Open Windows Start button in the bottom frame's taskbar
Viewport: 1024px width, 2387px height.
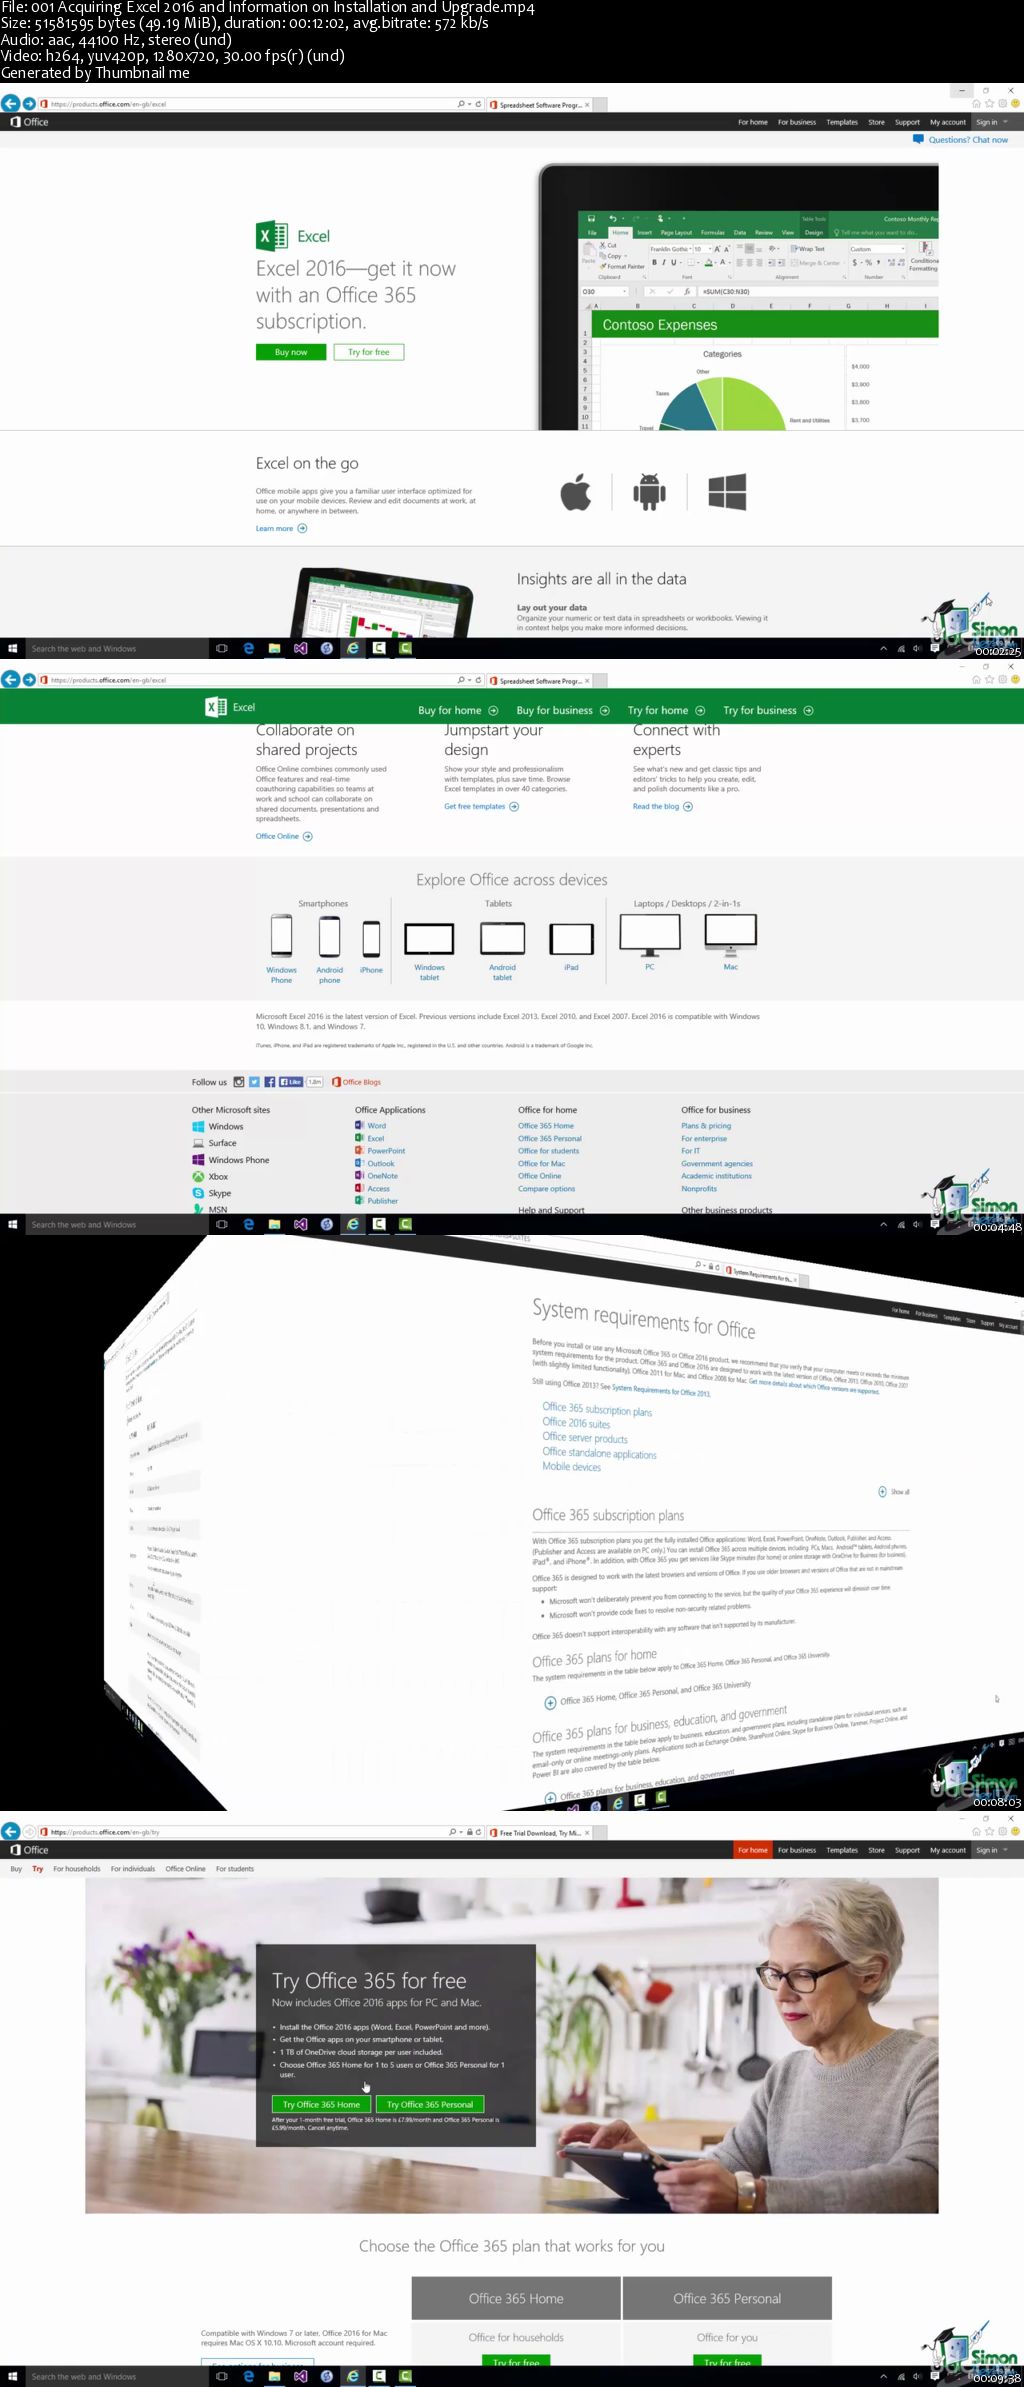(12, 2376)
